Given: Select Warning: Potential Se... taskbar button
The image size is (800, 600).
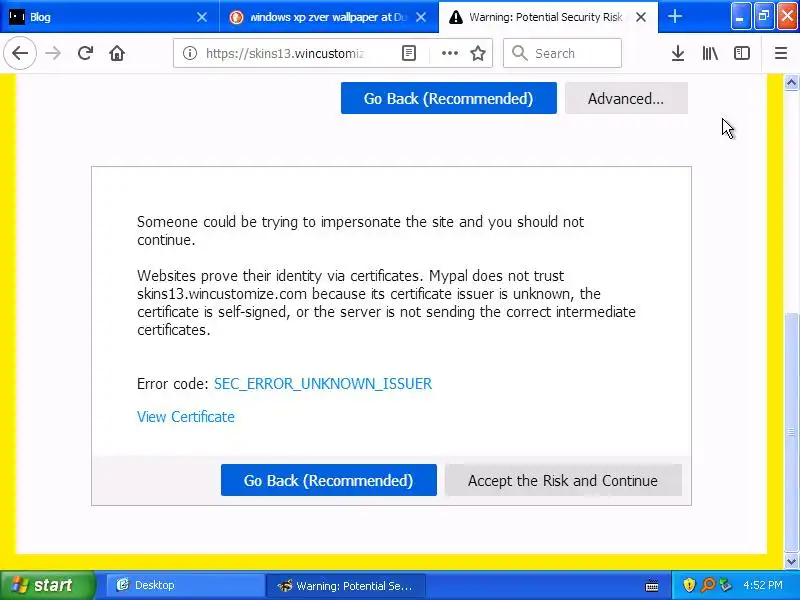Looking at the screenshot, I should (345, 585).
